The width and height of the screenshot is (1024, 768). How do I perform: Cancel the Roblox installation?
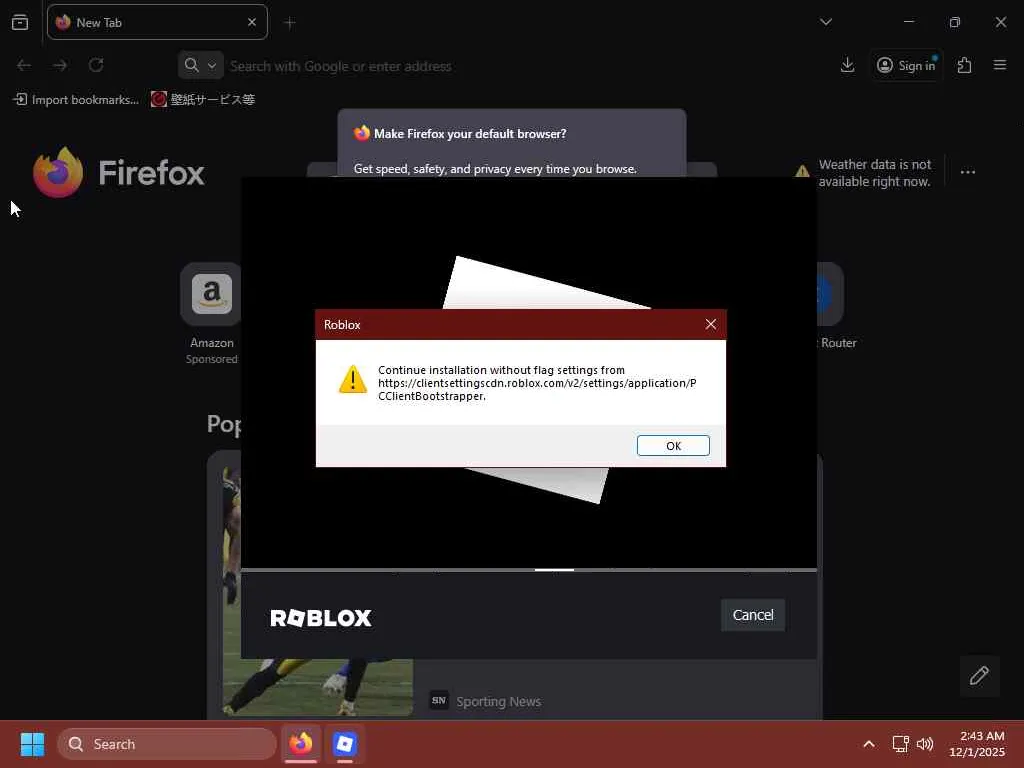tap(752, 615)
